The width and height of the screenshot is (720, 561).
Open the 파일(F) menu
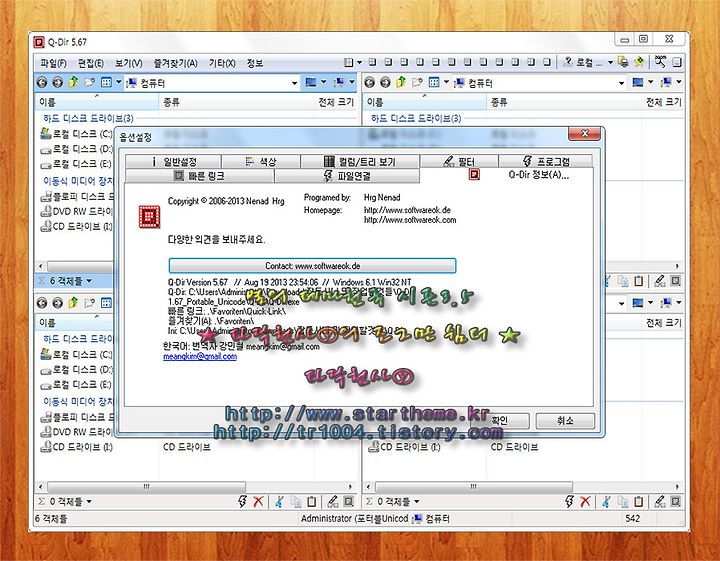[54, 63]
